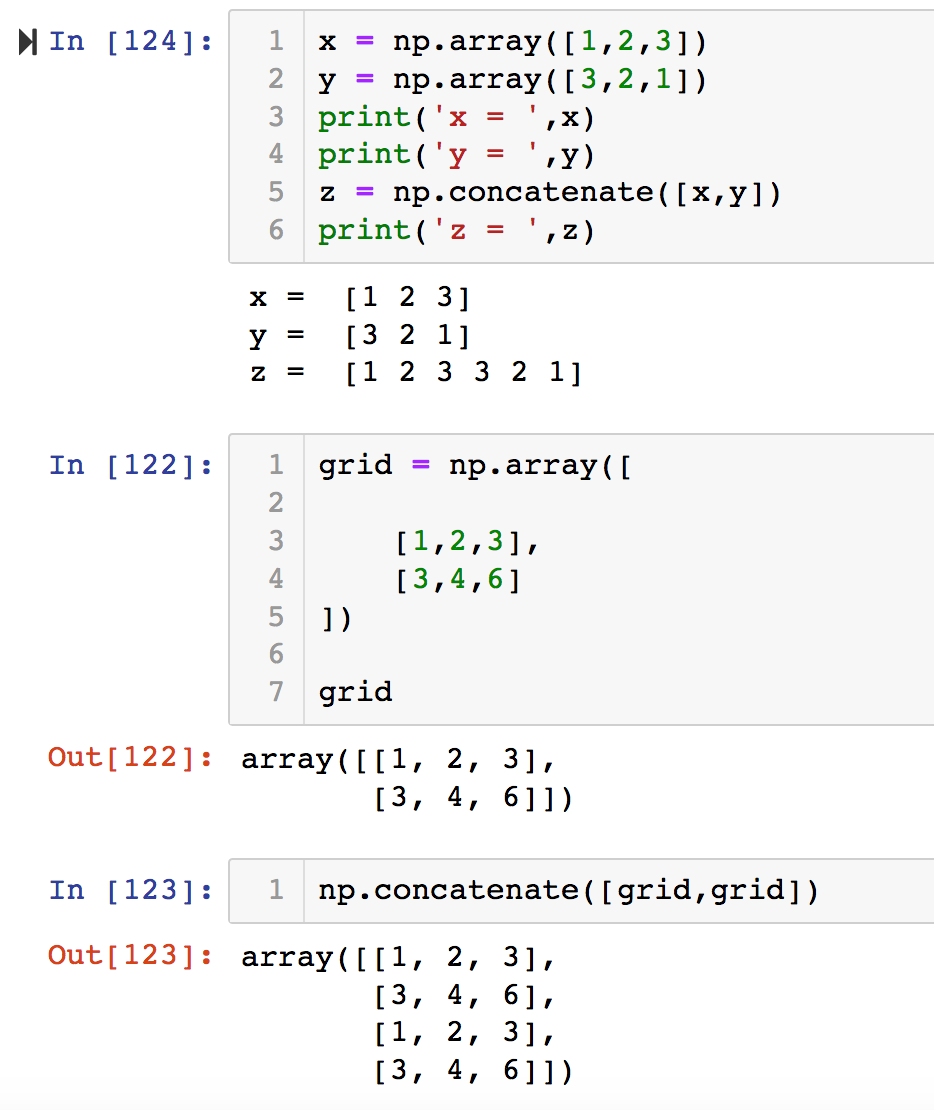Click the closing ]) line in cell 122
The height and width of the screenshot is (1110, 934).
[336, 618]
